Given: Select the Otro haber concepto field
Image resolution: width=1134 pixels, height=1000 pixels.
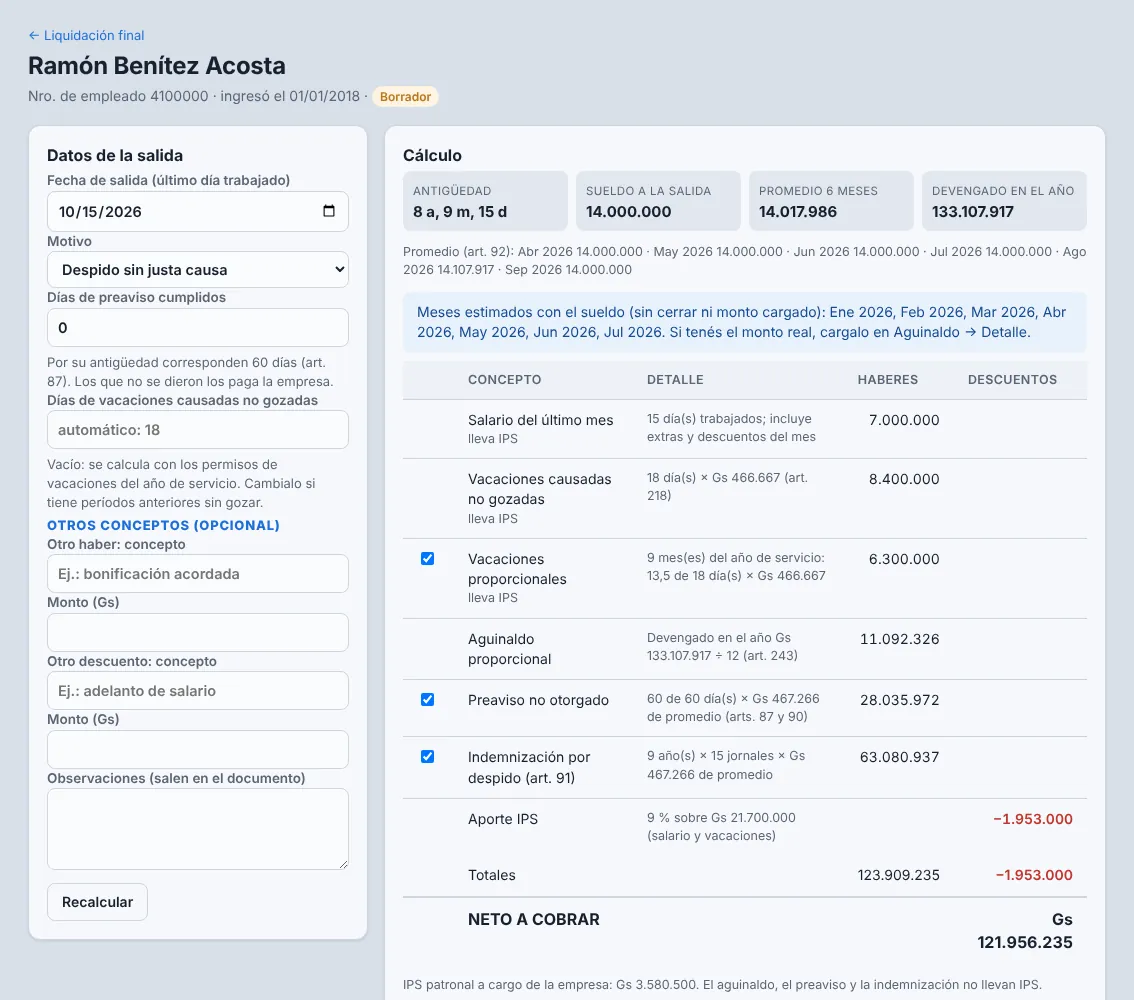Looking at the screenshot, I should [x=197, y=573].
